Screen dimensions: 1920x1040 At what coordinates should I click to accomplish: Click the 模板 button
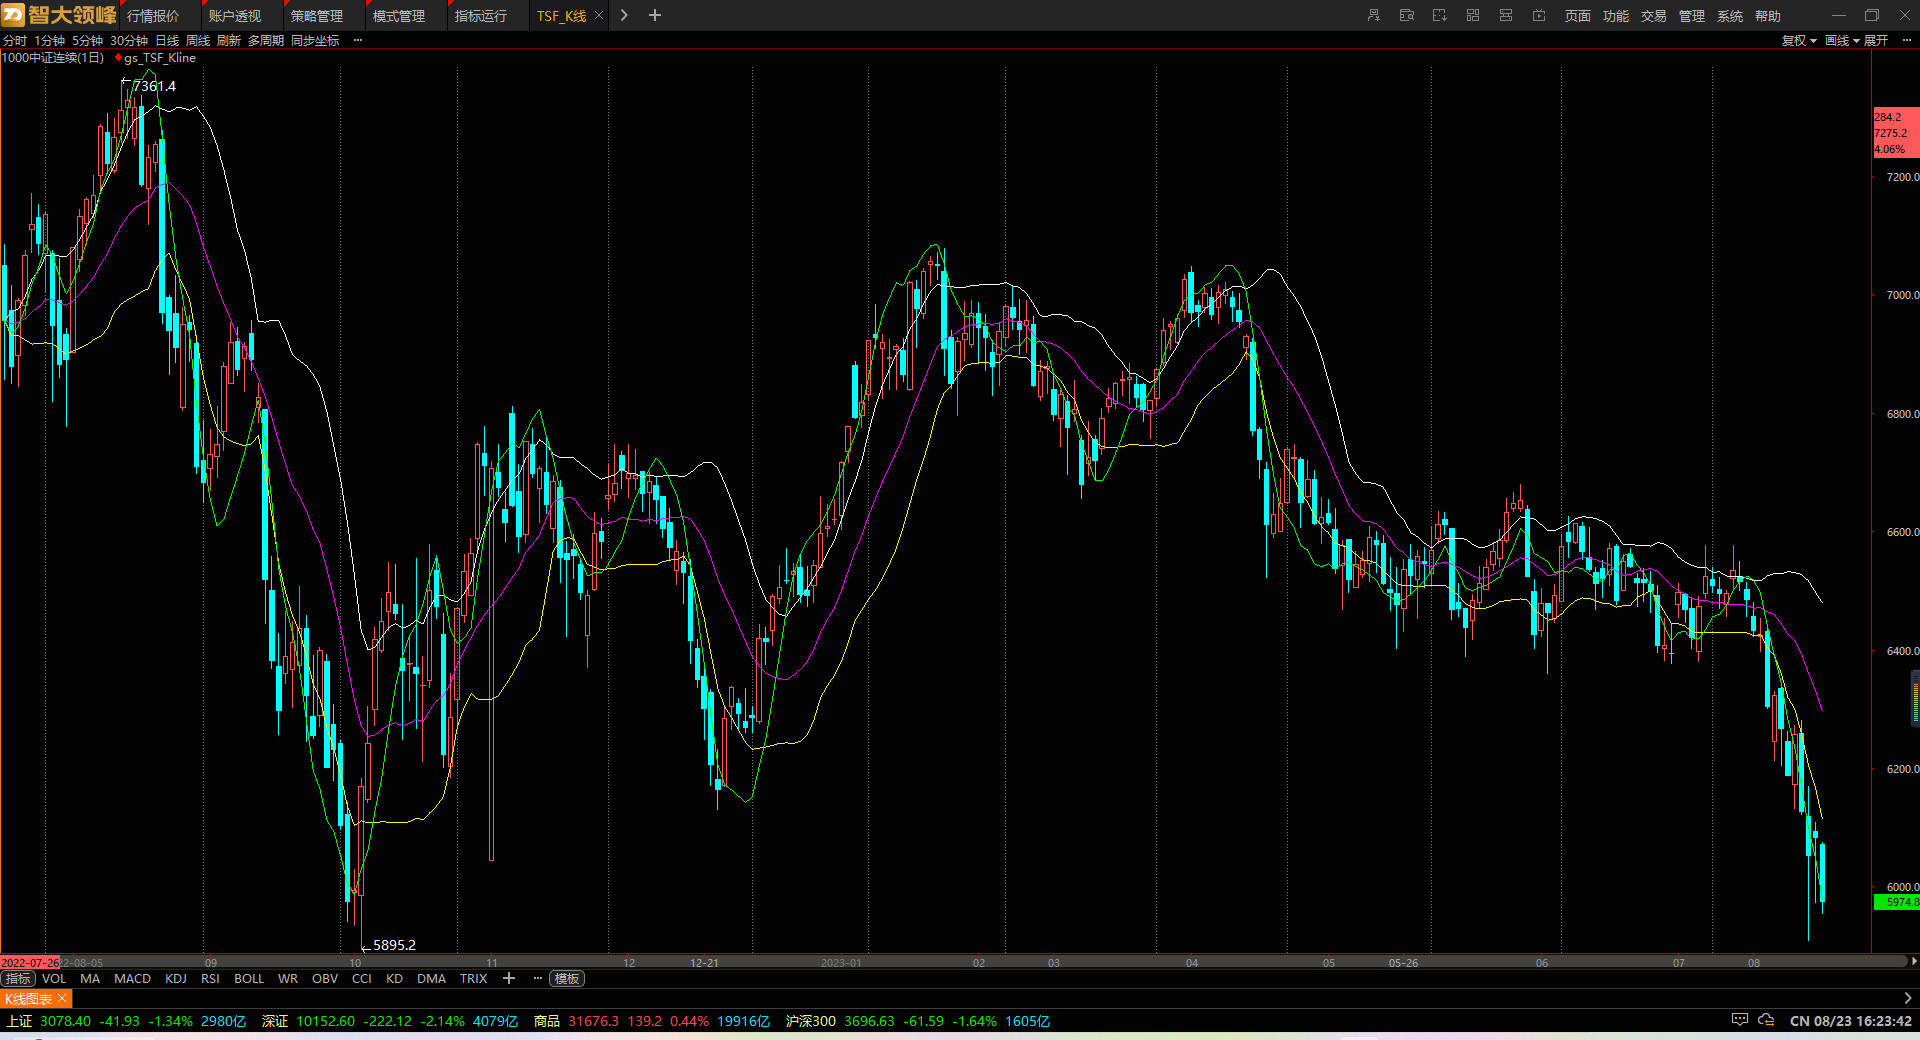point(567,979)
